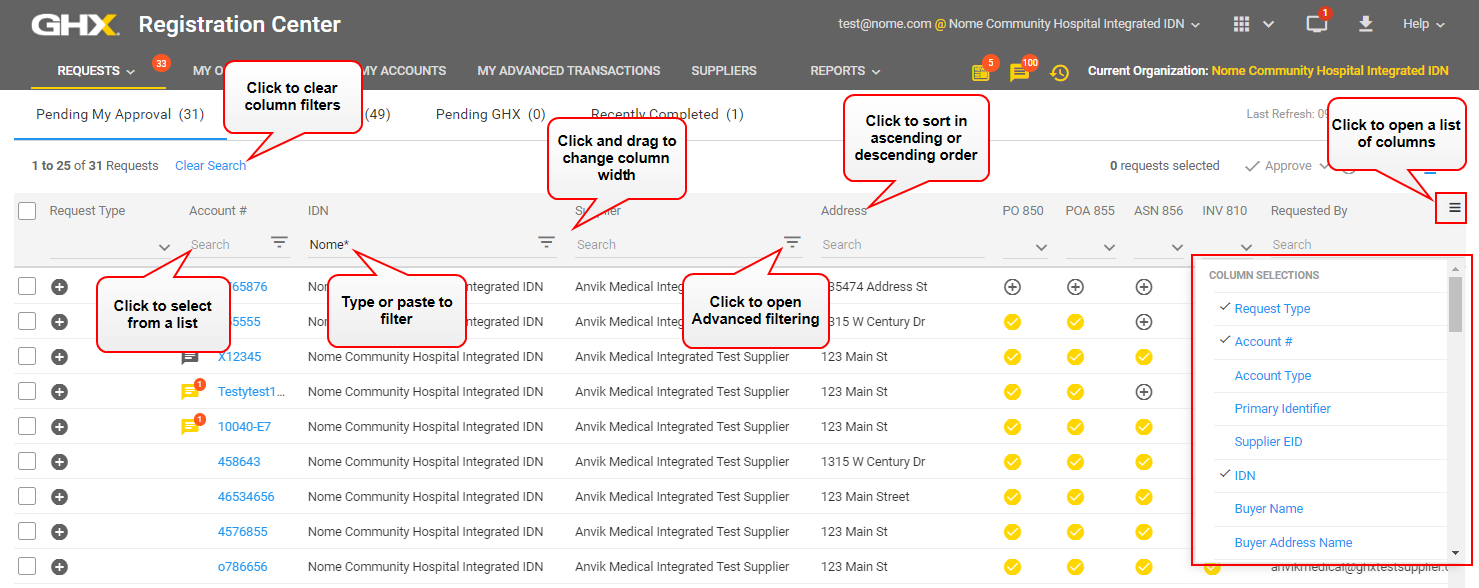Open the apps grid menu icon
This screenshot has height=588, width=1479.
tap(1241, 24)
